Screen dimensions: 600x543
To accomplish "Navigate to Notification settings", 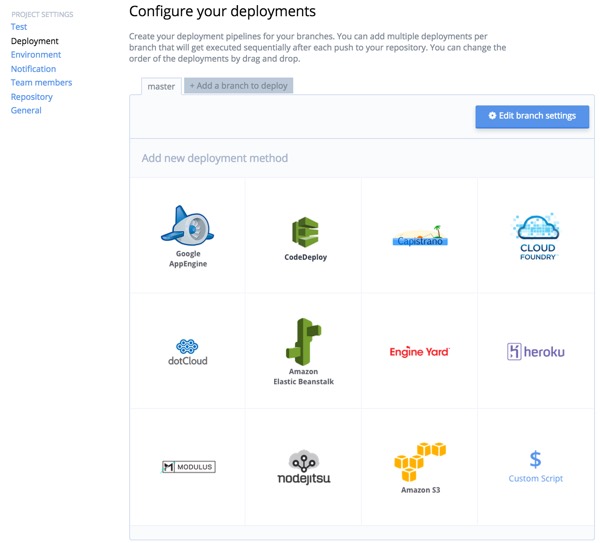I will [33, 69].
